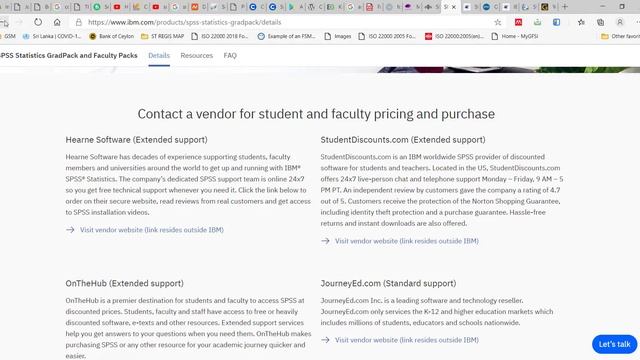The image size is (640, 360).
Task: Click arrow icon beside Hearne vendor link
Action: pyautogui.click(x=70, y=230)
